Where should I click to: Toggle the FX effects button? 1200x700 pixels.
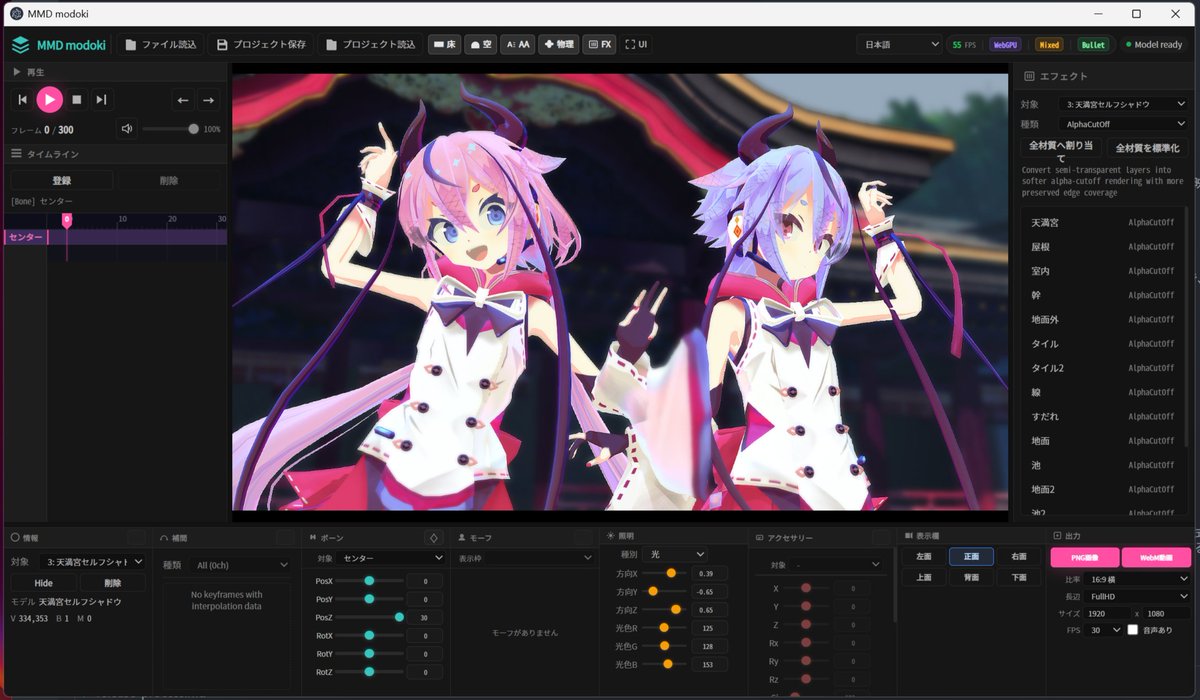click(x=600, y=45)
